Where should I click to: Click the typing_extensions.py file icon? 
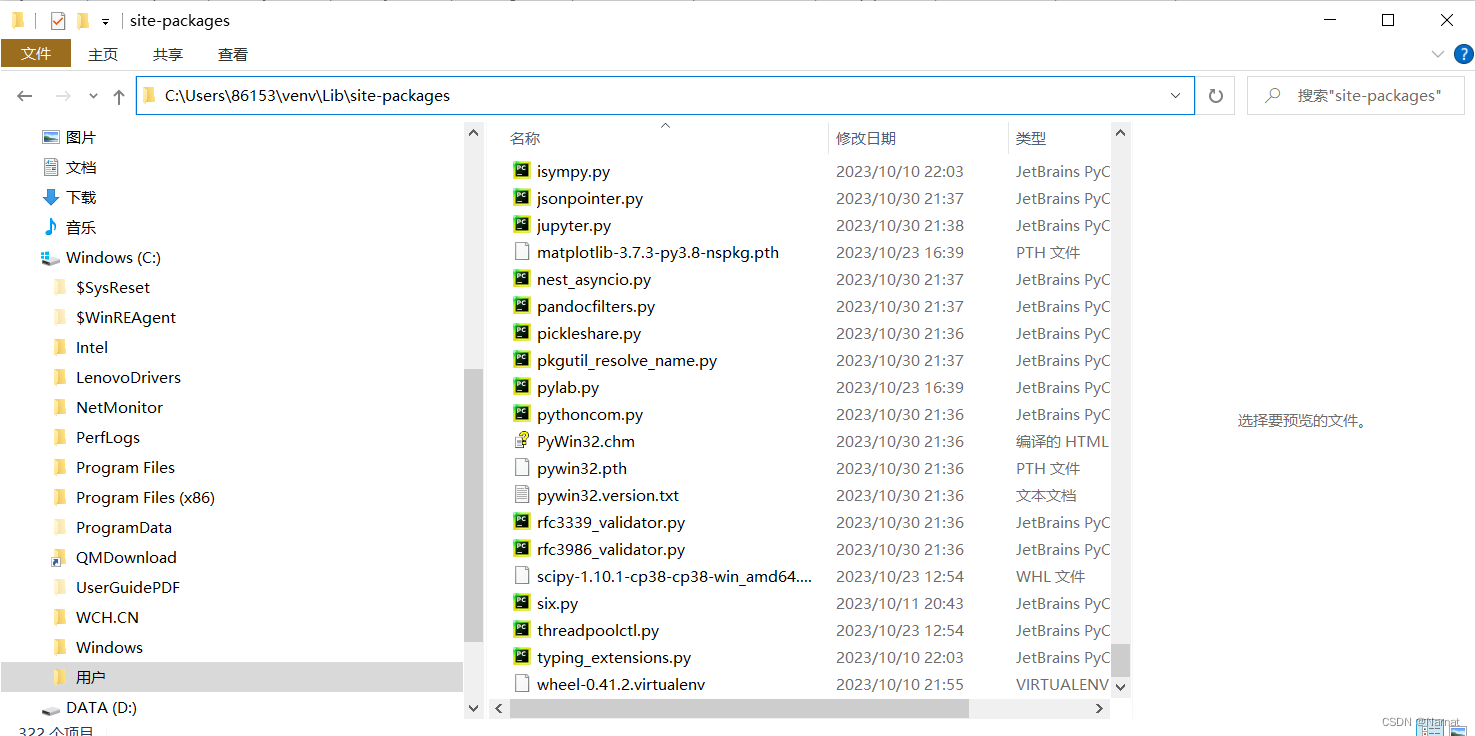[521, 657]
